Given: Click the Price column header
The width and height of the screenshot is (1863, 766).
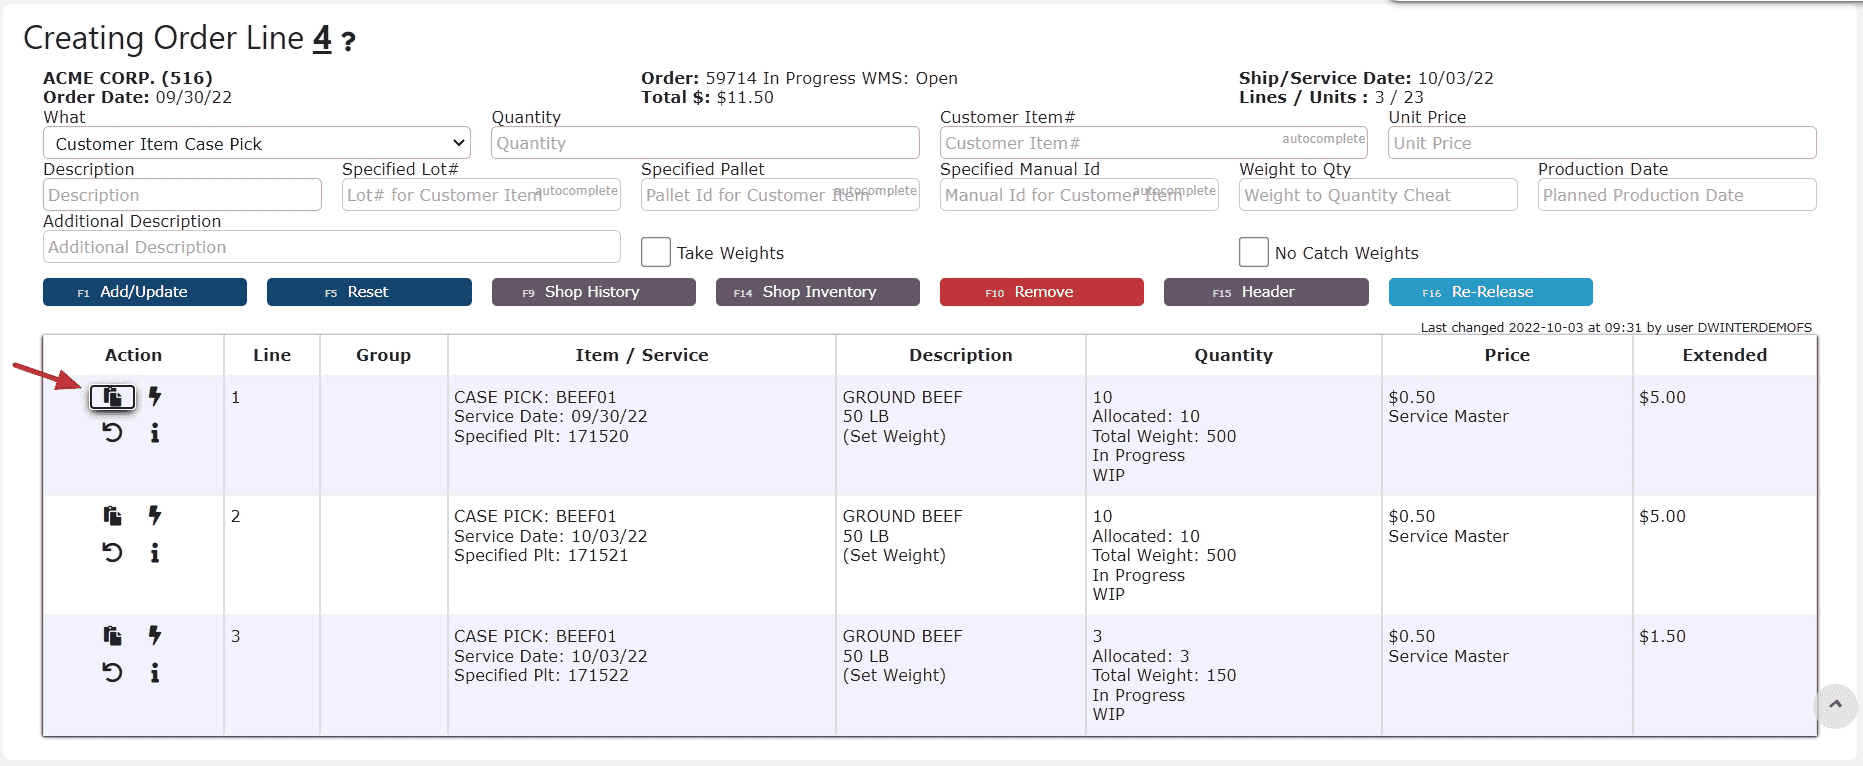Looking at the screenshot, I should [x=1507, y=355].
